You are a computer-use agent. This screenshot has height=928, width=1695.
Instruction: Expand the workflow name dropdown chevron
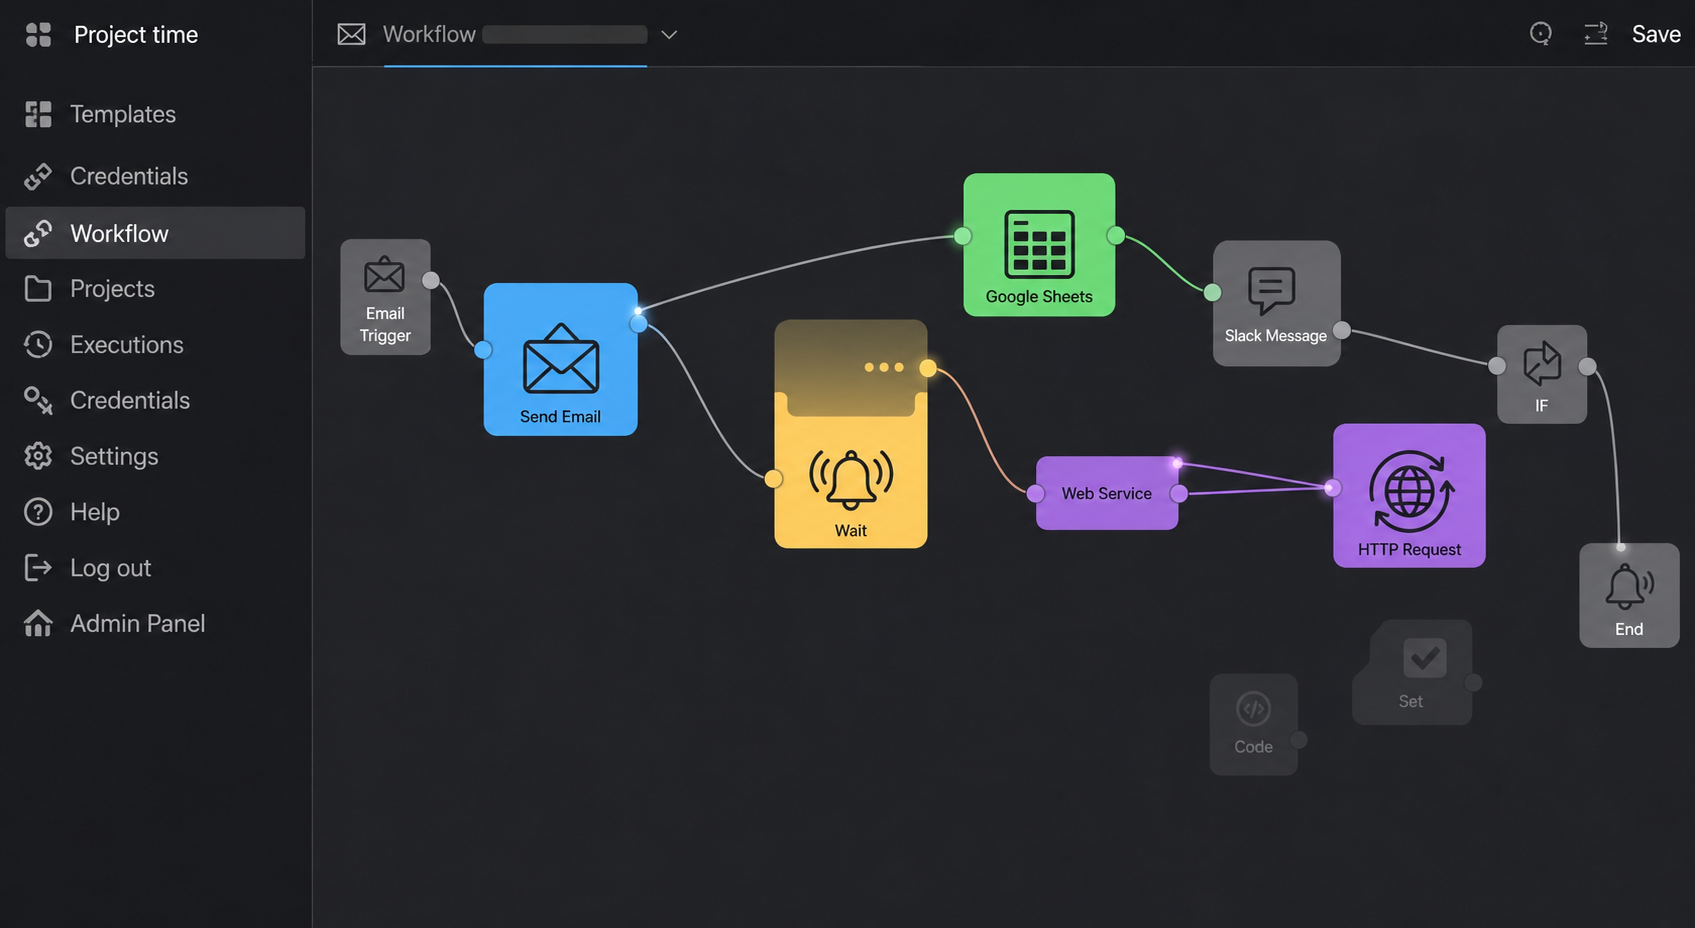[669, 35]
